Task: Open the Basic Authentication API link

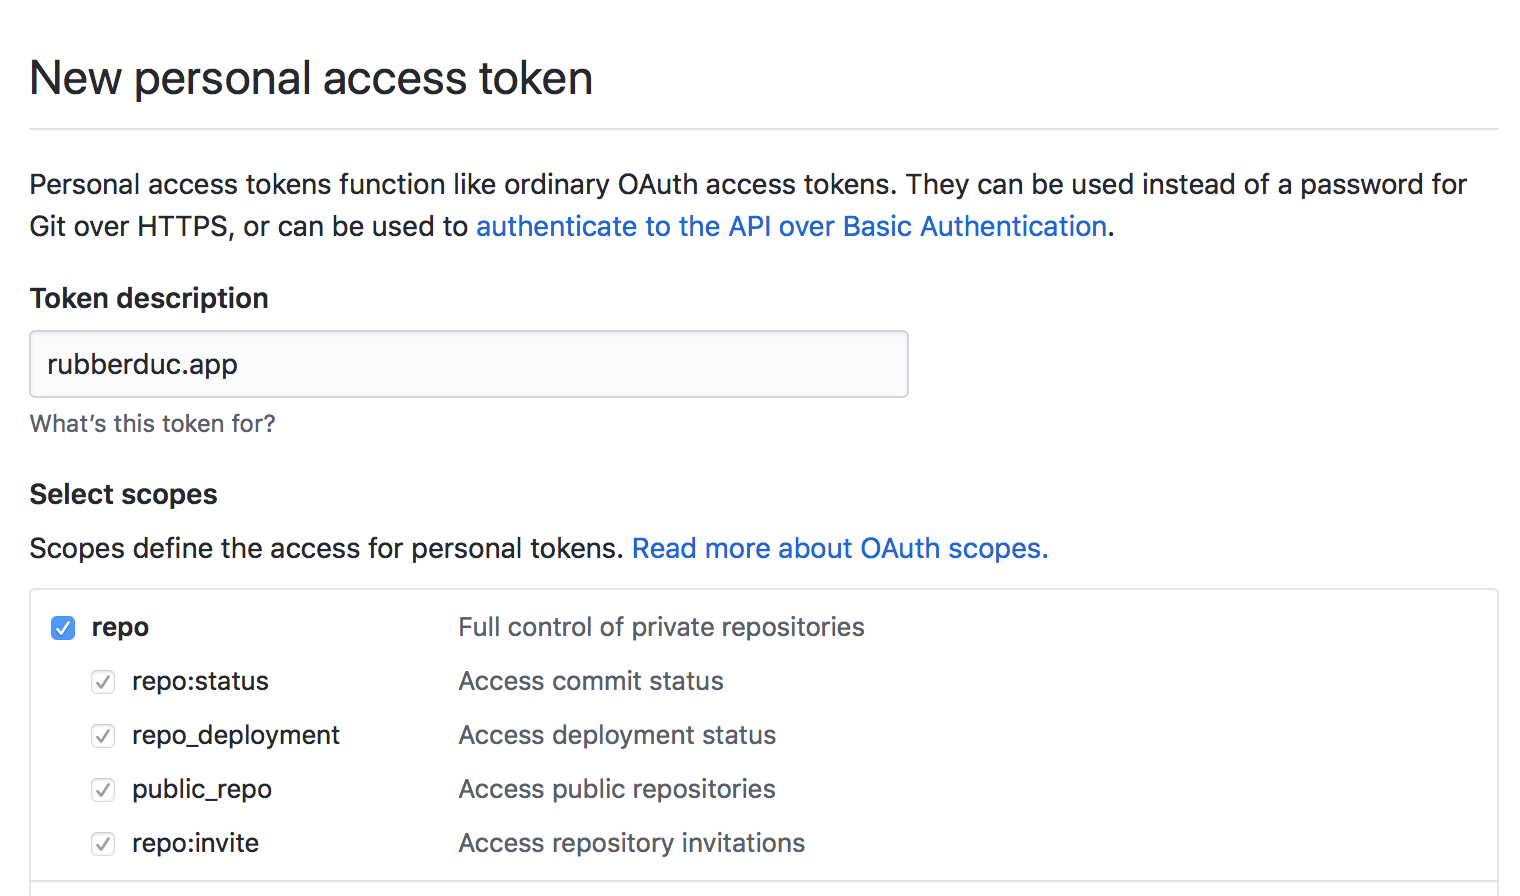Action: [x=791, y=227]
